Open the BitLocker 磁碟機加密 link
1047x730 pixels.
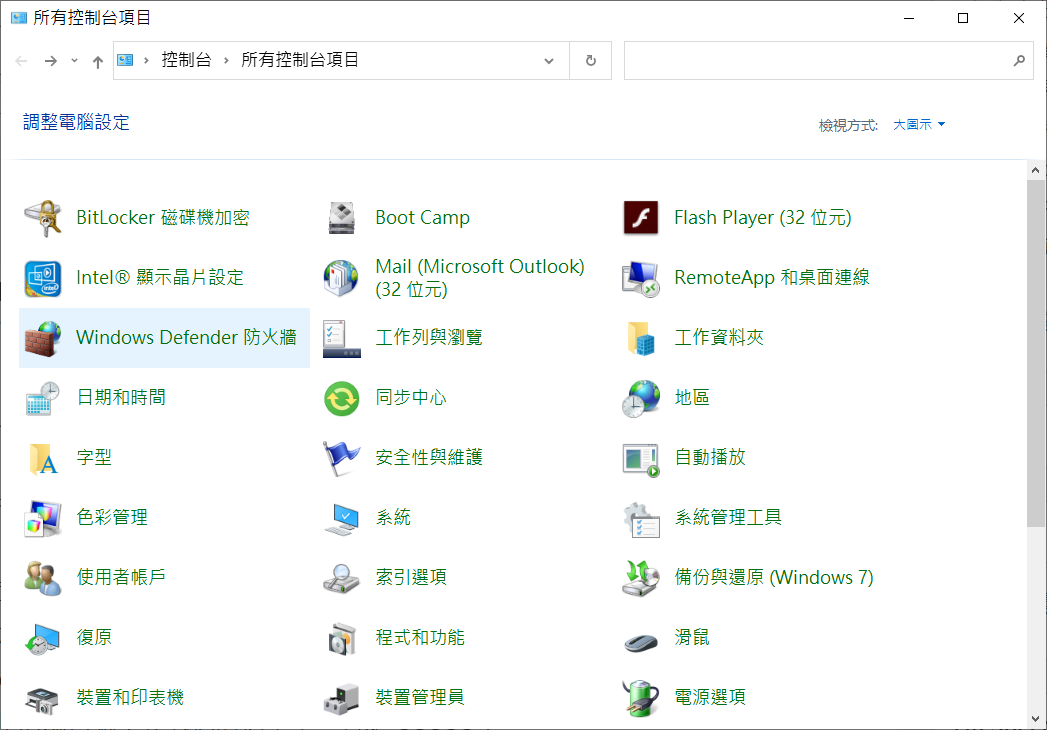click(x=163, y=217)
